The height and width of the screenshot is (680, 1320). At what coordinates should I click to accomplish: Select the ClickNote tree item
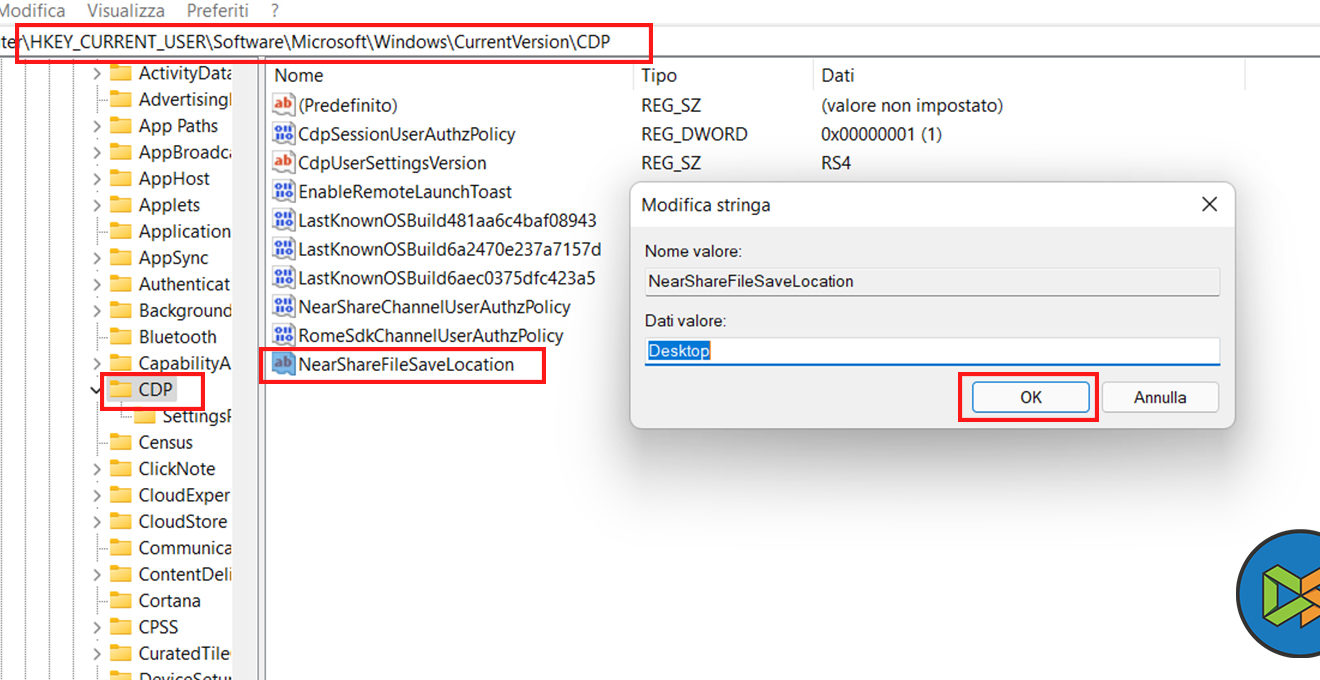(176, 469)
